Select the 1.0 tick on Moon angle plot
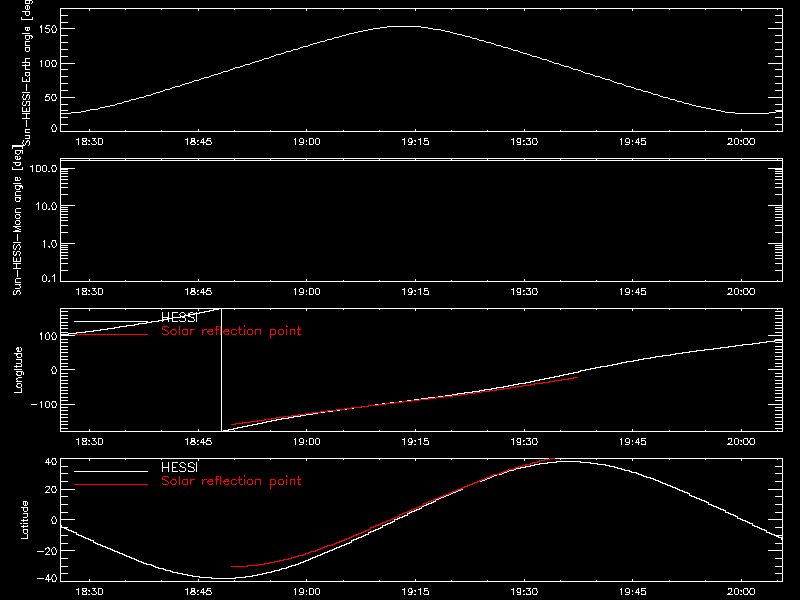 coord(49,244)
